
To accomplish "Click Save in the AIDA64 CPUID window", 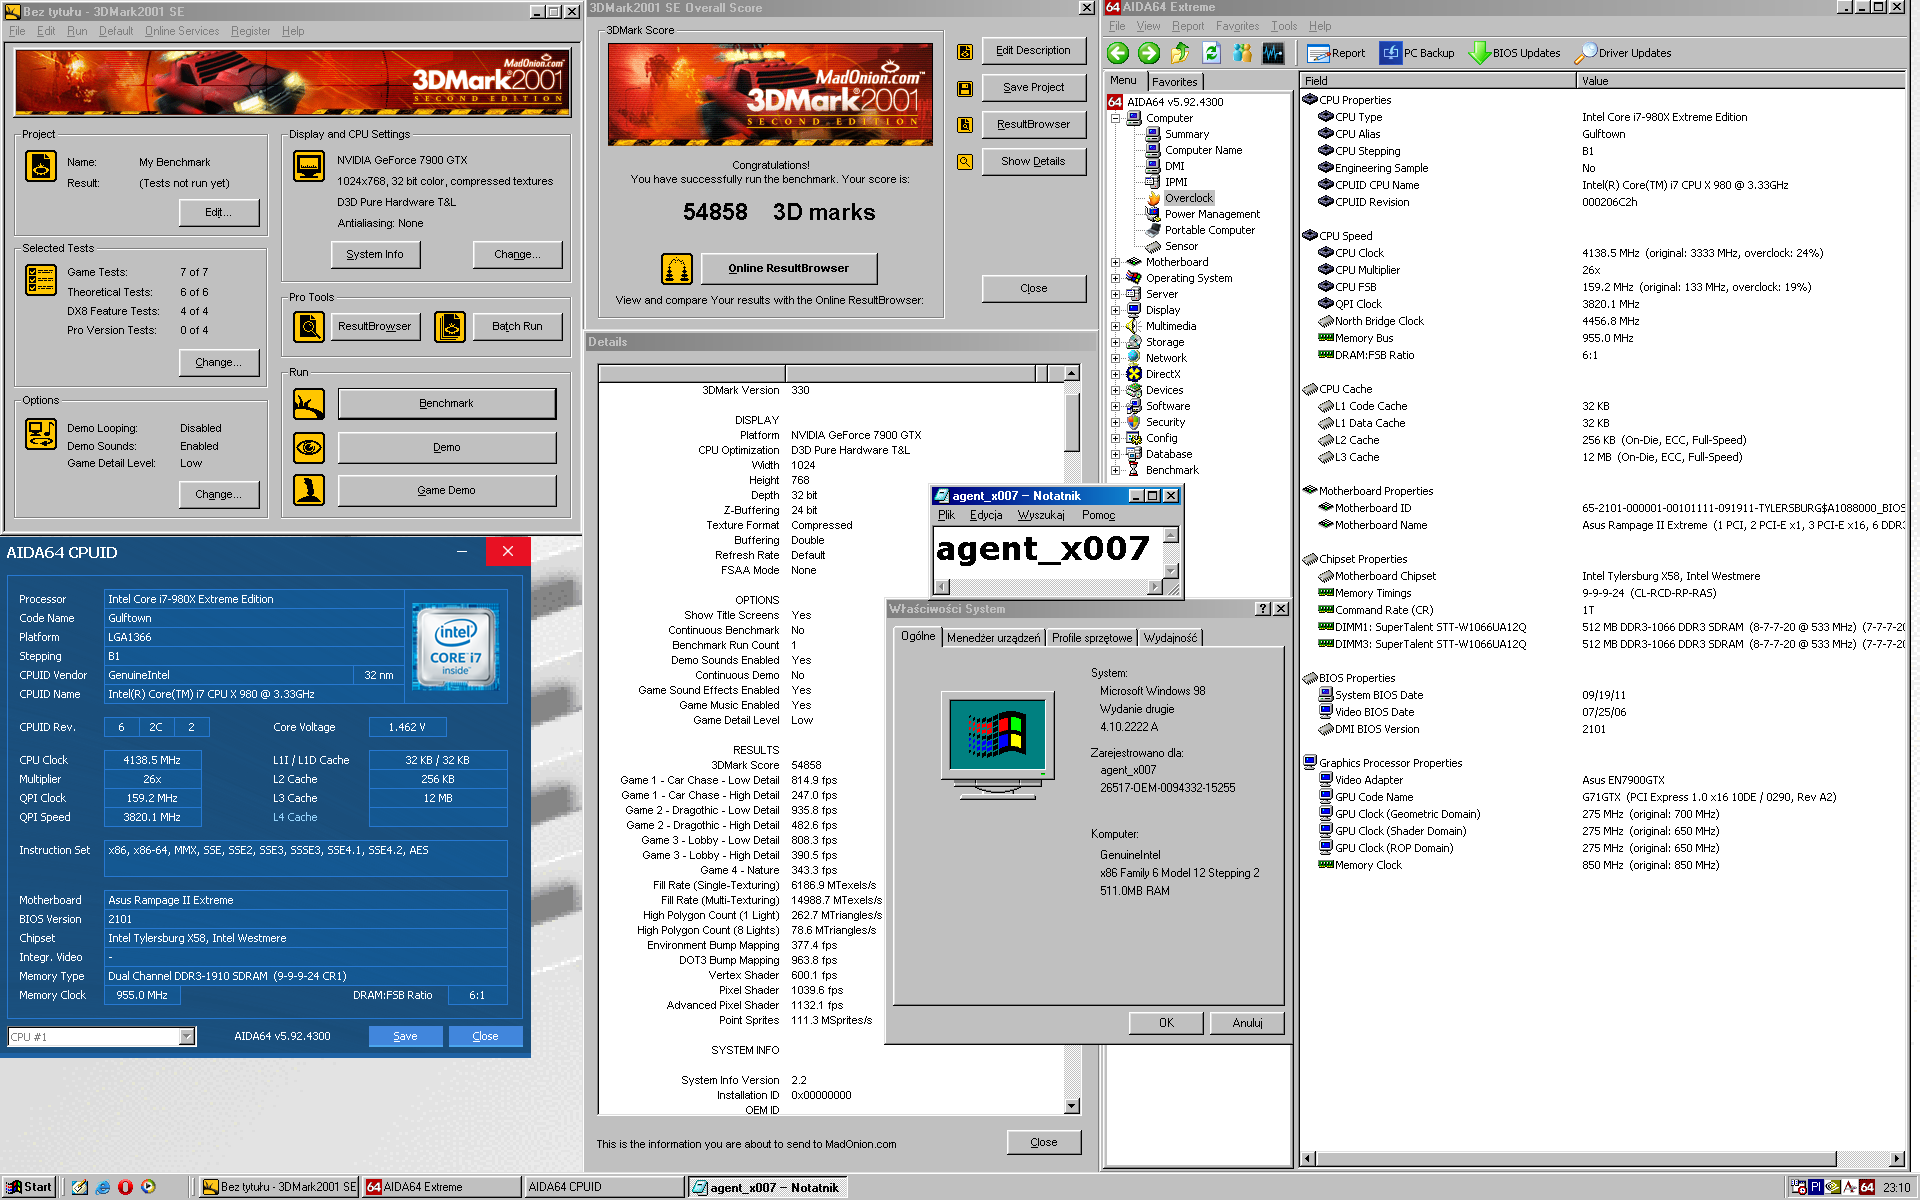I will tap(405, 1036).
